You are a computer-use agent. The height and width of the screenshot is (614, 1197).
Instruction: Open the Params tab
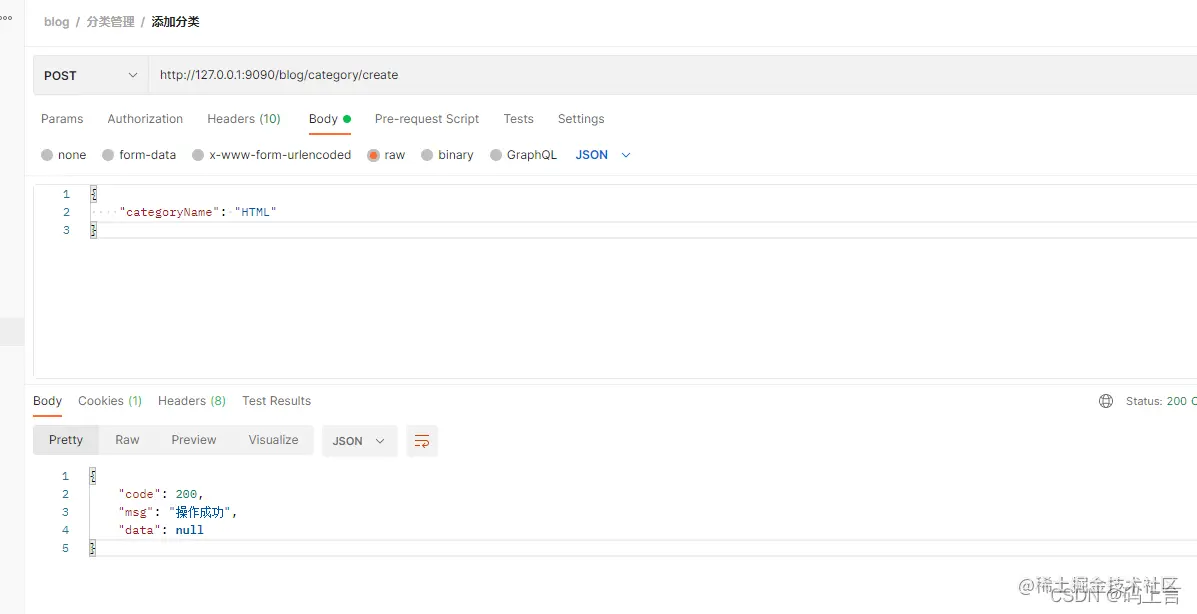62,118
